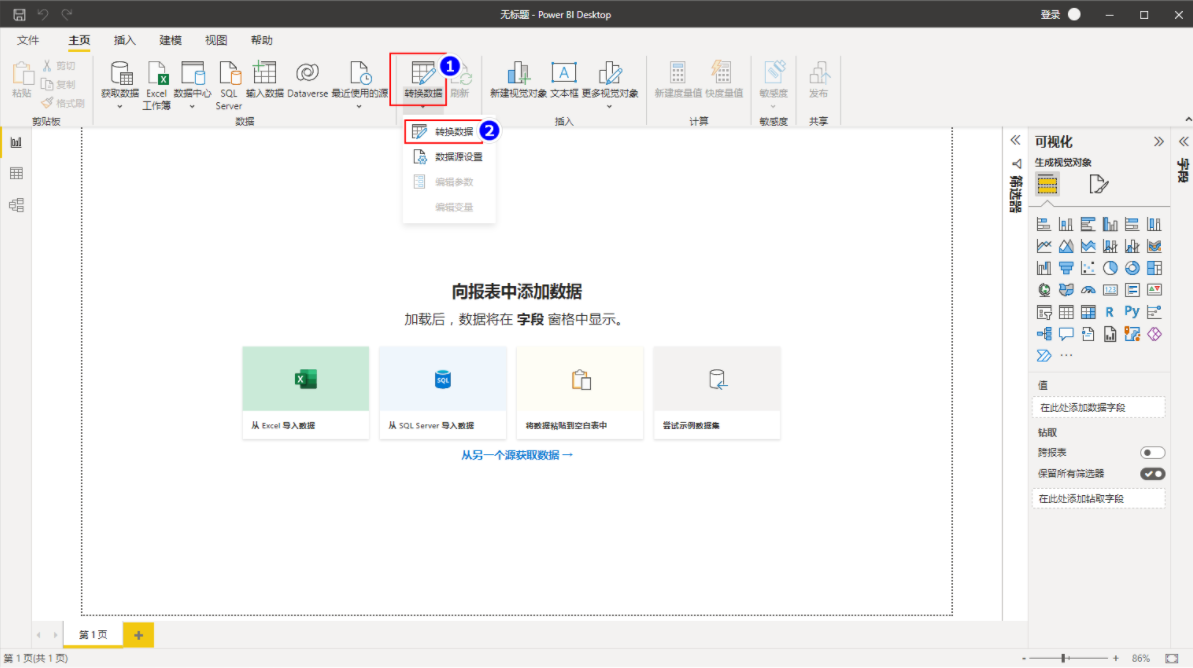Switch to report view in left sidebar
The image size is (1193, 668).
16,142
